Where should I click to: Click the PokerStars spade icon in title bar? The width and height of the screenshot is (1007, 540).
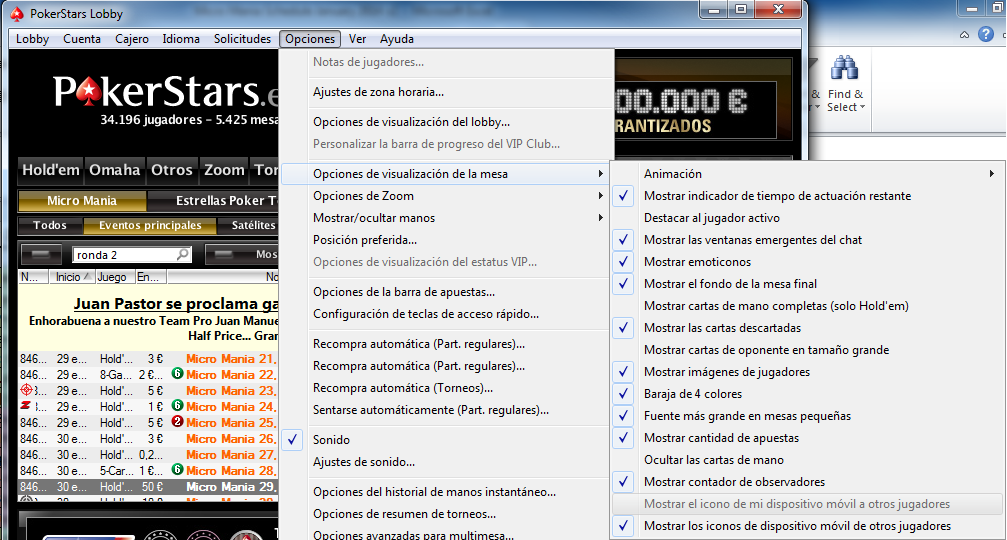pos(17,13)
